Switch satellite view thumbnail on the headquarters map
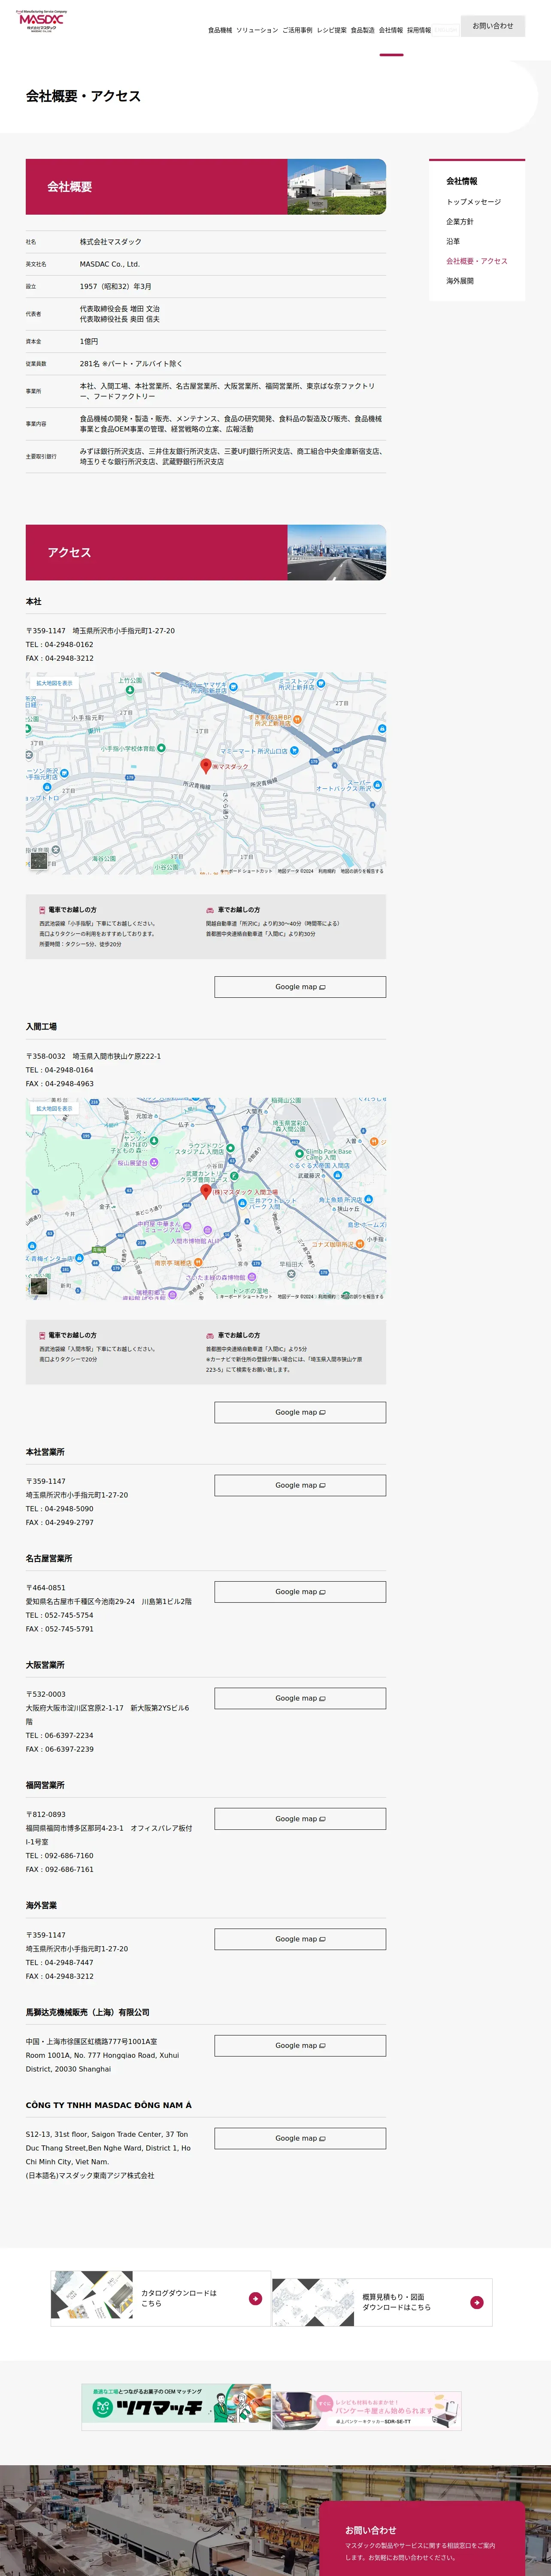The width and height of the screenshot is (551, 2576). click(39, 860)
